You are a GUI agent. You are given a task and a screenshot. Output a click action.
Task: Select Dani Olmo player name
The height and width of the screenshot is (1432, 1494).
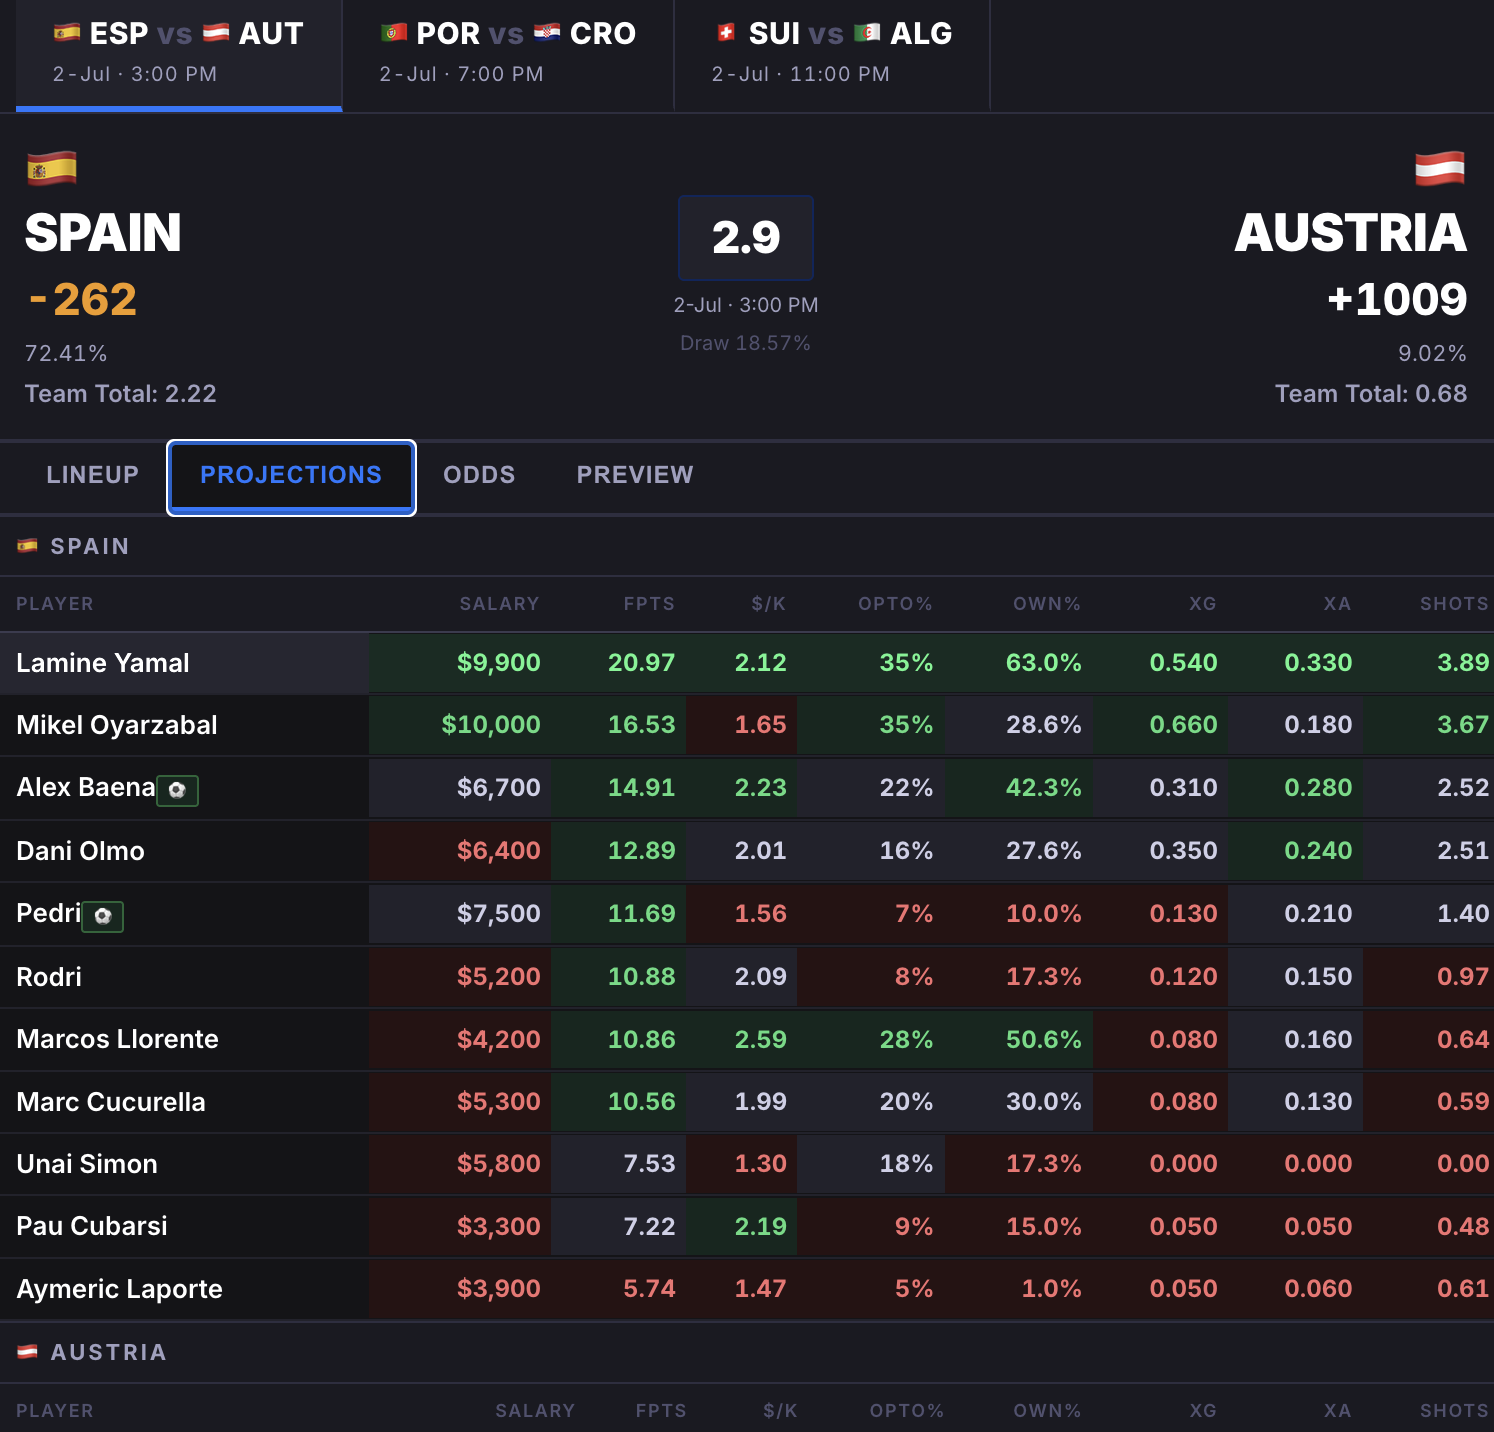[81, 851]
